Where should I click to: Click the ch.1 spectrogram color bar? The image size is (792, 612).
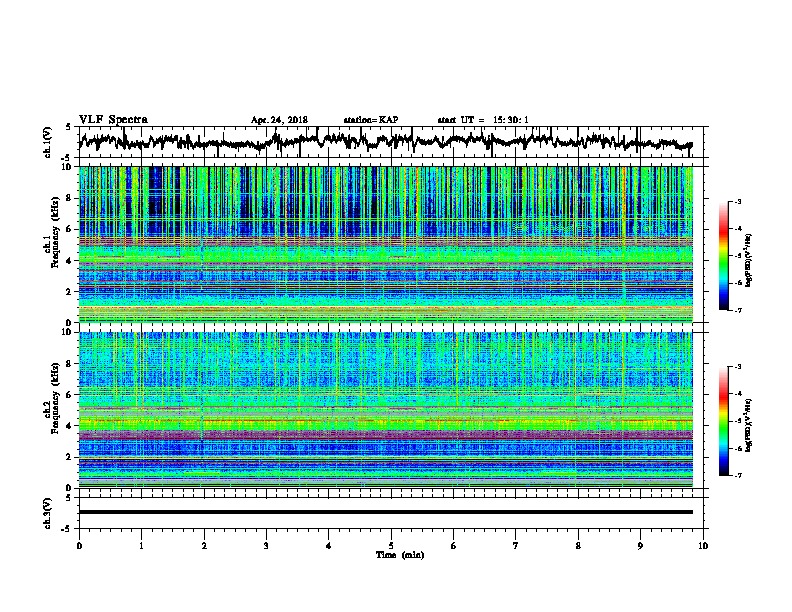point(723,256)
